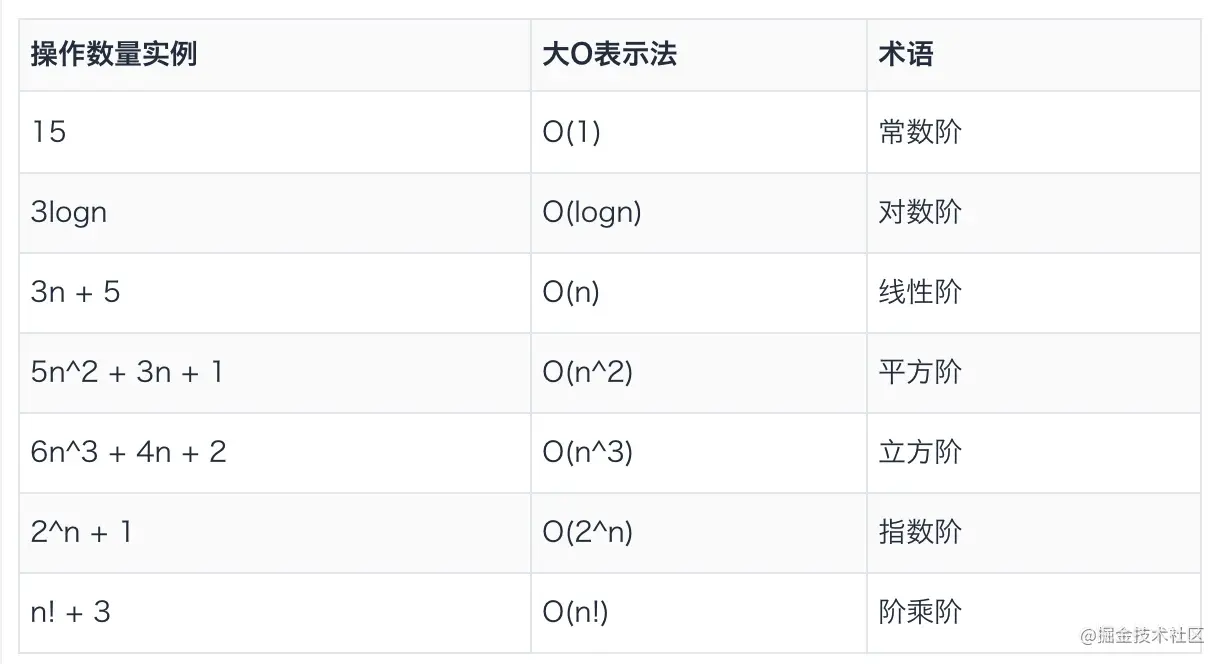1224x664 pixels.
Task: Click the 操作数量实例 column header
Action: [x=275, y=55]
